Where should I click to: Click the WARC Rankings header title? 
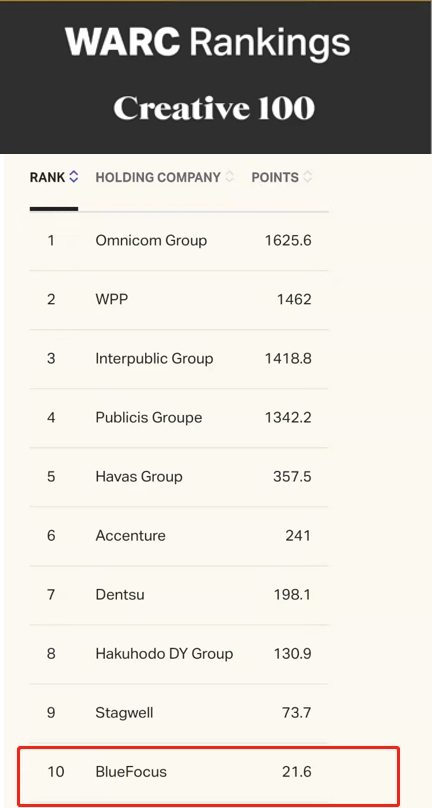(208, 41)
